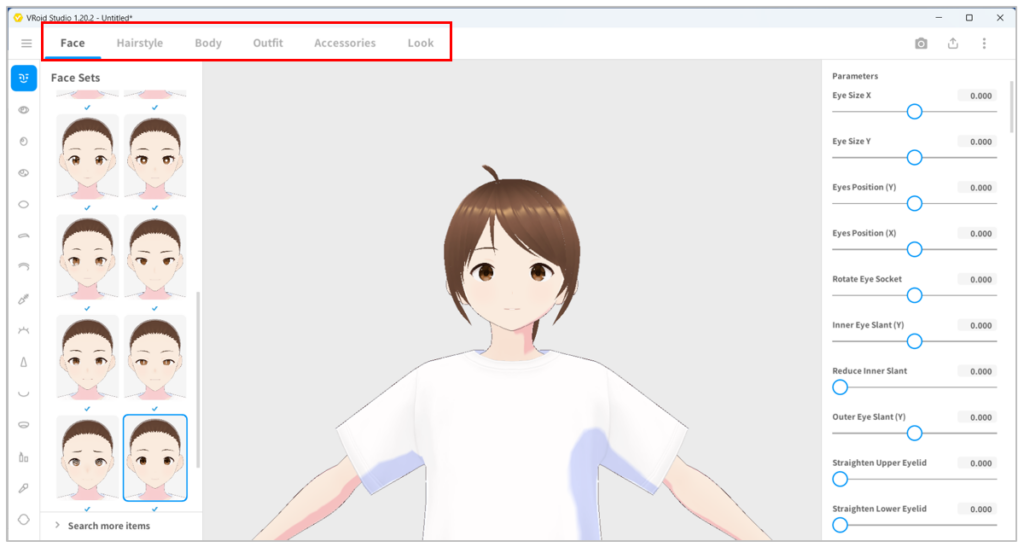Open the three-dot more options menu
Screen dimensions: 1024x547
[984, 43]
